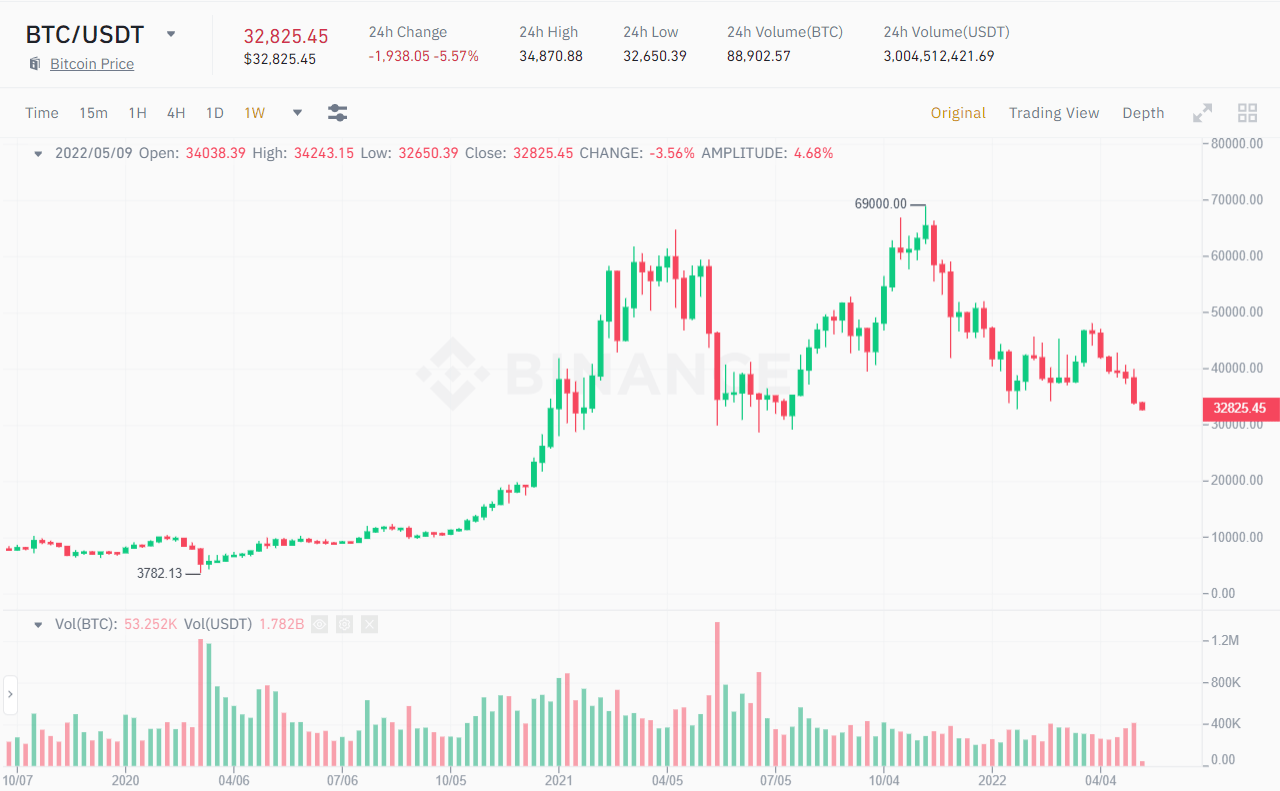Click the 10/04 date label on time axis
Image resolution: width=1280 pixels, height=791 pixels.
883,779
